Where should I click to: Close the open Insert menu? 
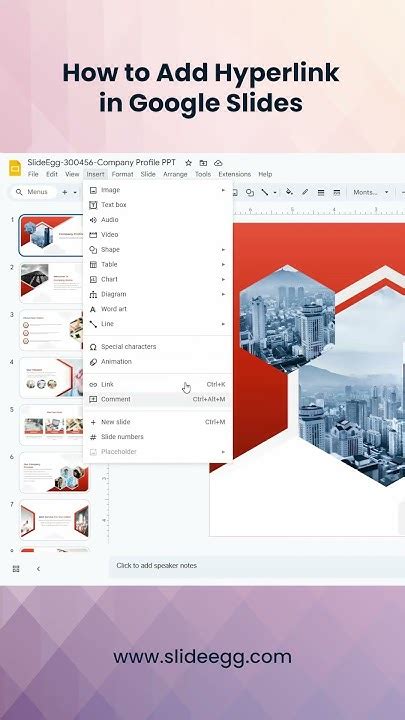[x=96, y=174]
